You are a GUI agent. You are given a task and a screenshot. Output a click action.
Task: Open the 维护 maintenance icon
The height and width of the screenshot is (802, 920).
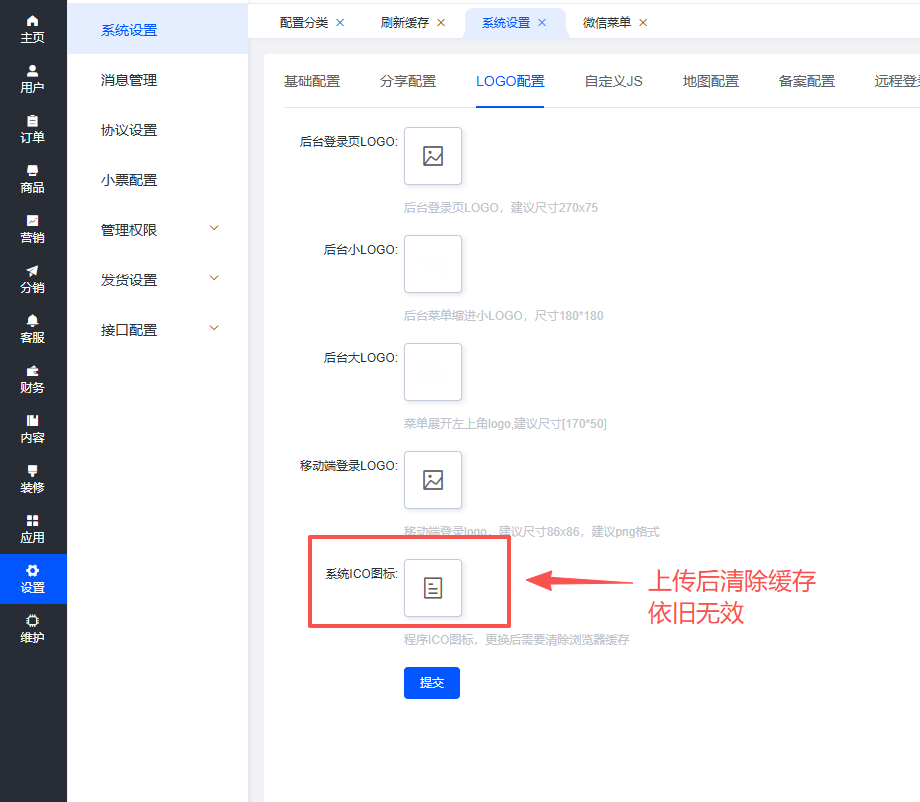pyautogui.click(x=33, y=621)
